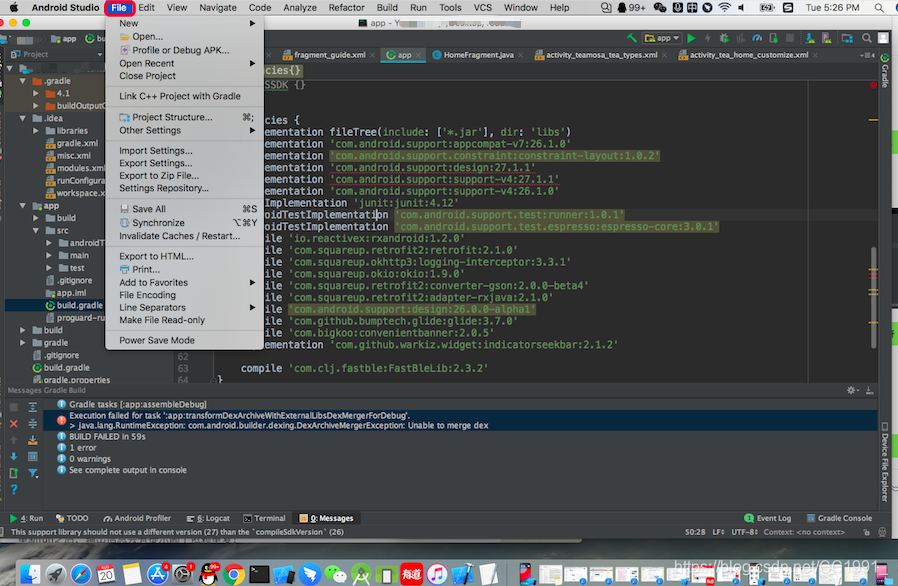
Task: Click the Sync Project with Gradle Files icon
Action: click(x=810, y=38)
